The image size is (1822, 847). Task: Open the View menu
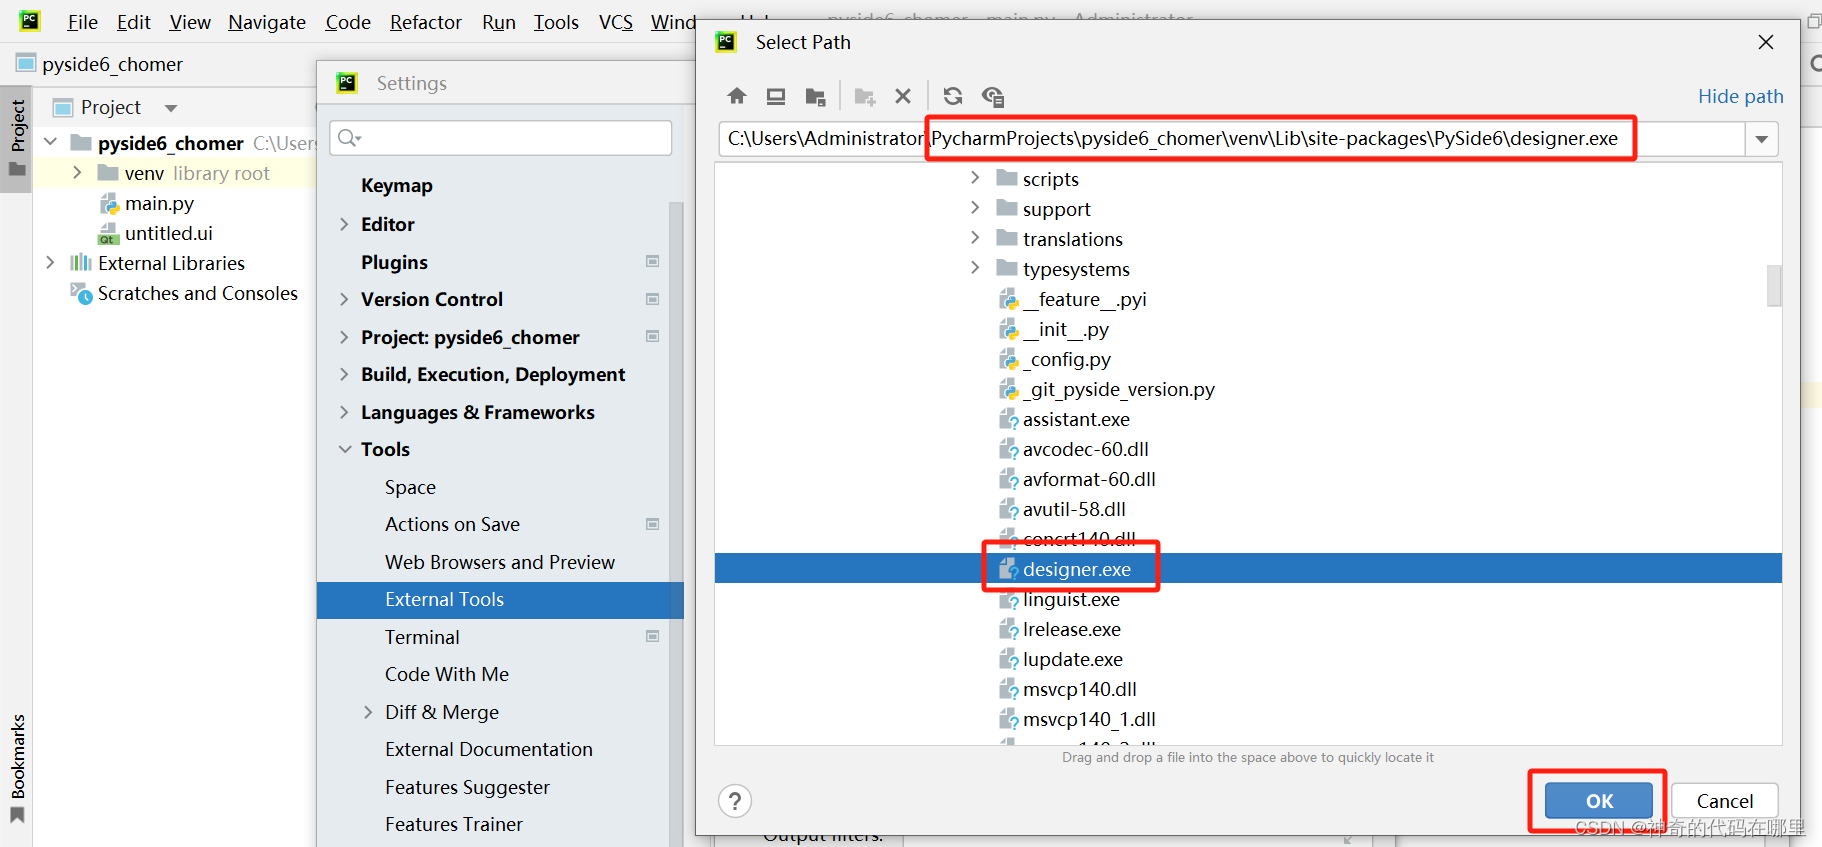[x=190, y=22]
